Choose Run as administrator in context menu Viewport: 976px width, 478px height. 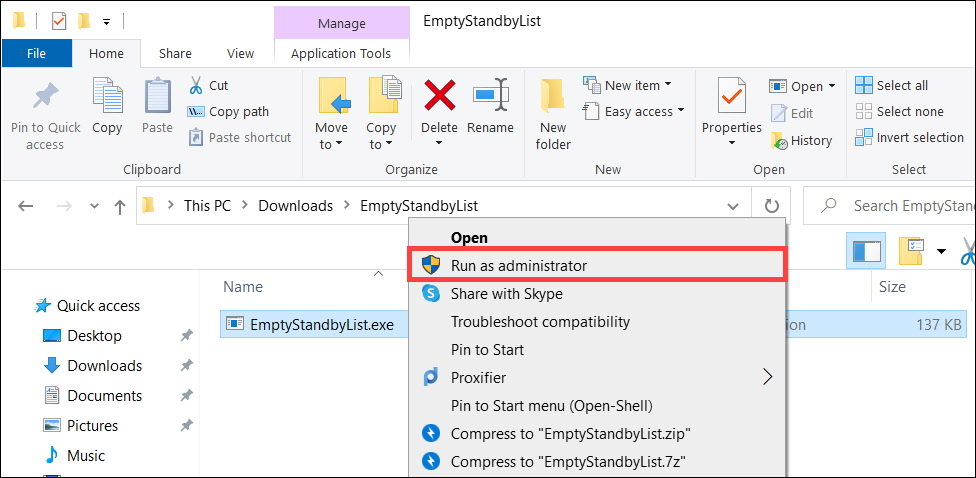click(x=518, y=266)
